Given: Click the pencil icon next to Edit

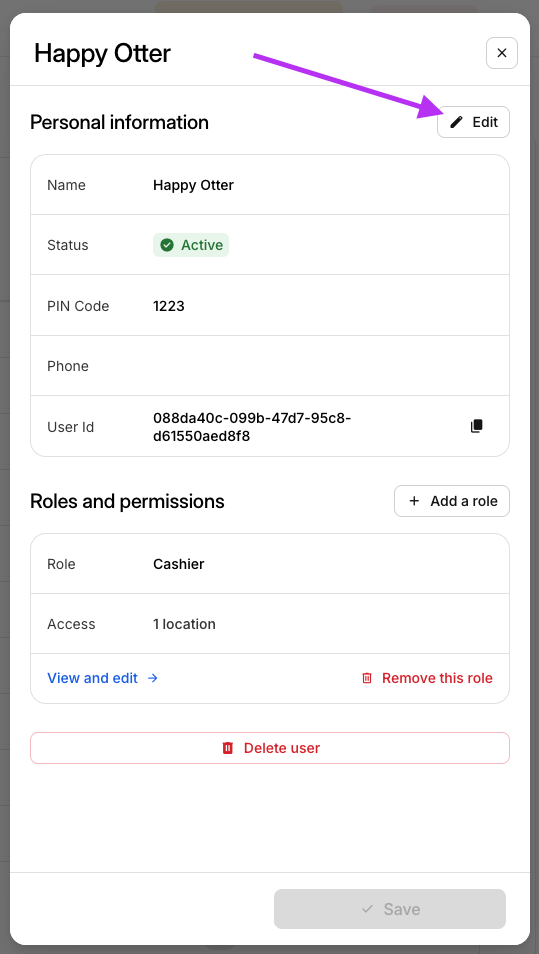Looking at the screenshot, I should tap(456, 122).
